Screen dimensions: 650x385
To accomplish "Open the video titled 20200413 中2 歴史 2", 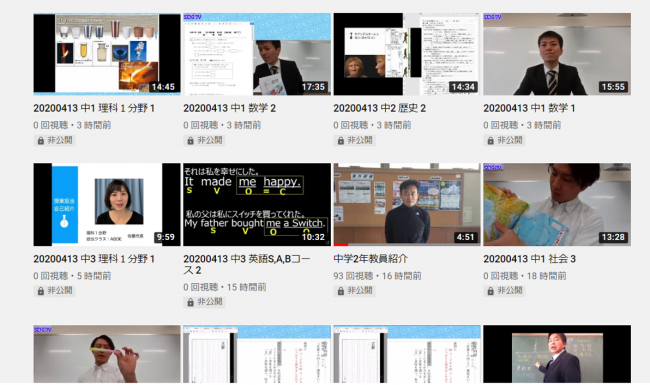I will (380, 109).
